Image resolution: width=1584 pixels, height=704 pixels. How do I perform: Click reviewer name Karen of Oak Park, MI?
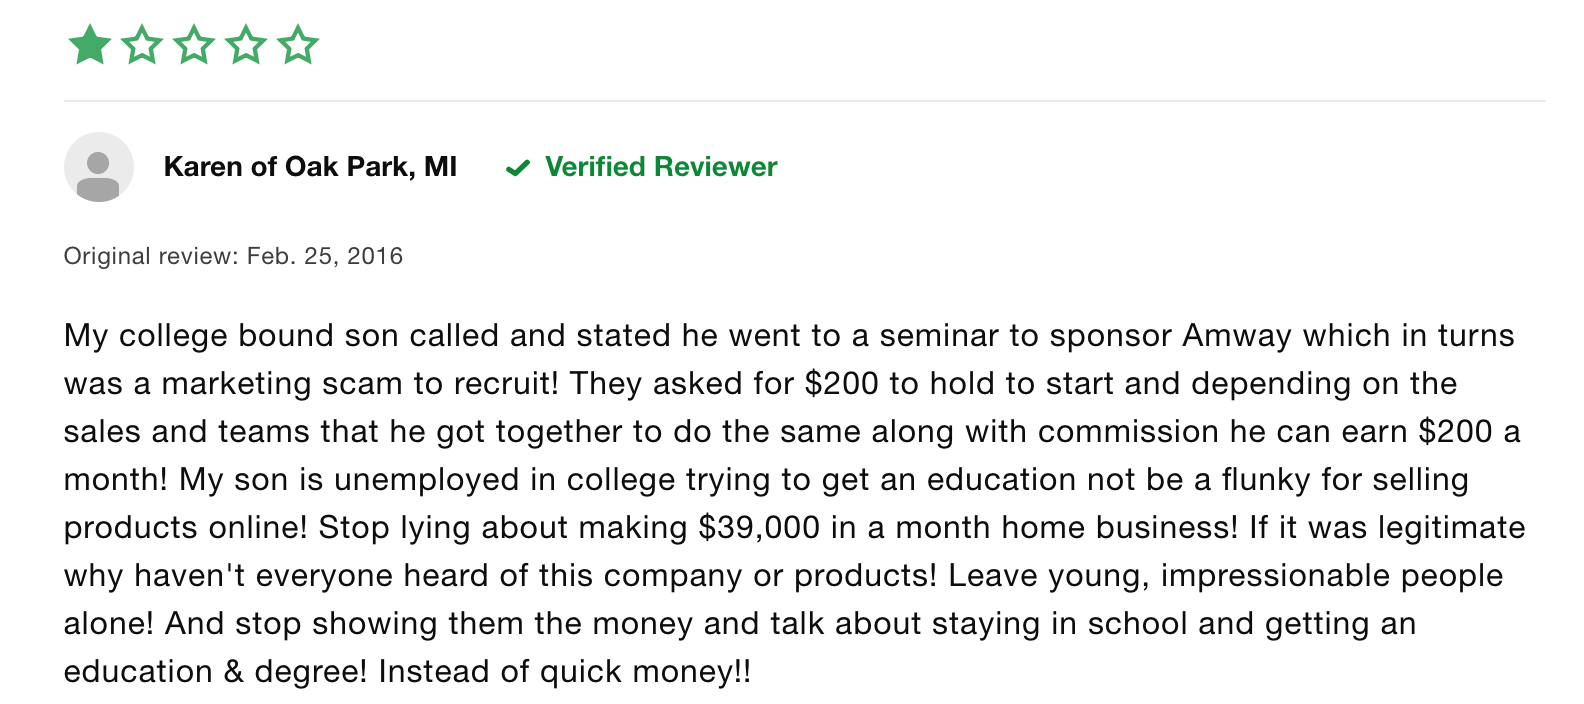[x=310, y=167]
